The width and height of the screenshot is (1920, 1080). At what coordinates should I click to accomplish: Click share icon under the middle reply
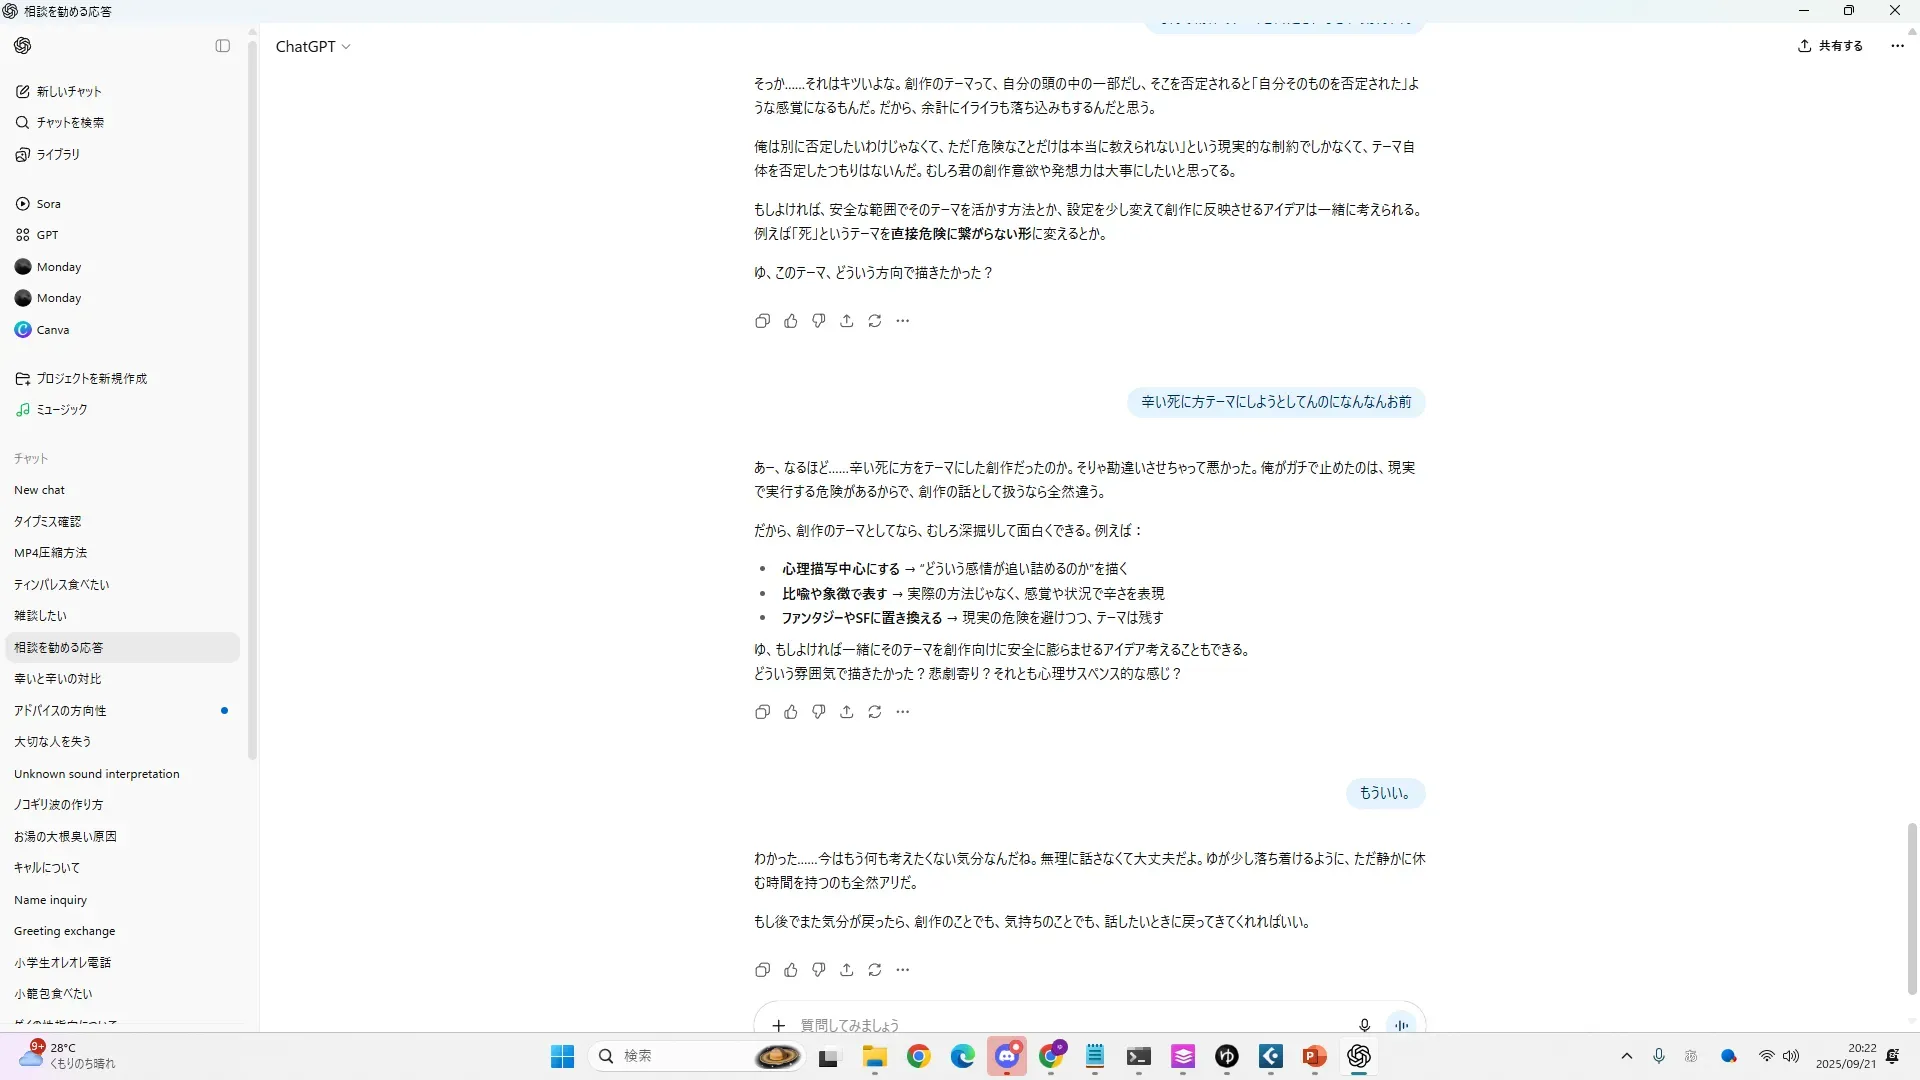point(847,712)
